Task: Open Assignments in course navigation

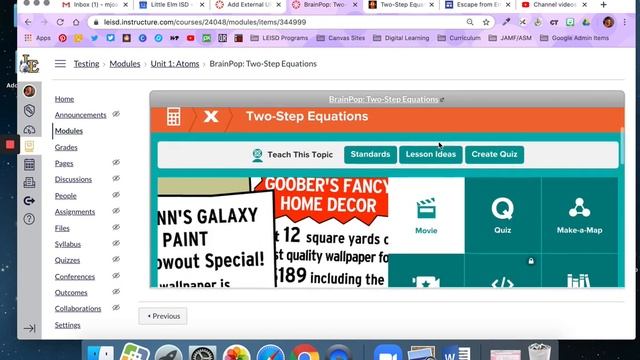Action: pos(75,211)
